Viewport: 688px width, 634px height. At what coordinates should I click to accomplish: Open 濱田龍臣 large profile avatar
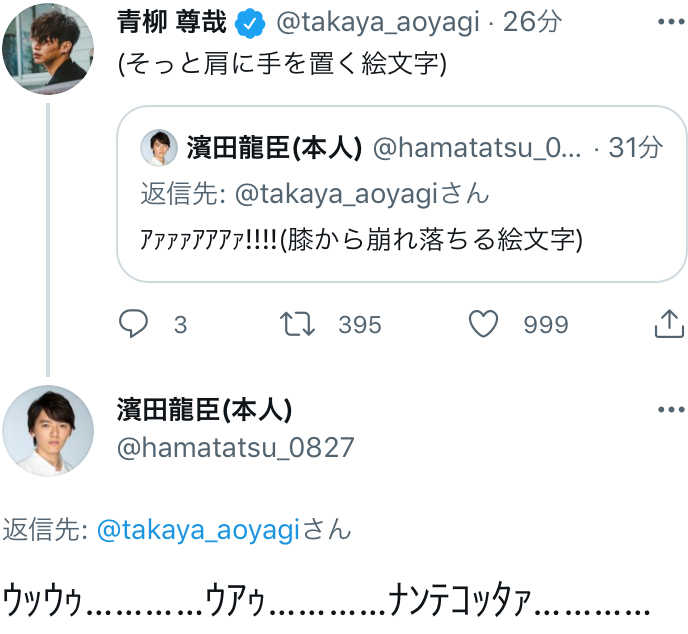[x=47, y=430]
